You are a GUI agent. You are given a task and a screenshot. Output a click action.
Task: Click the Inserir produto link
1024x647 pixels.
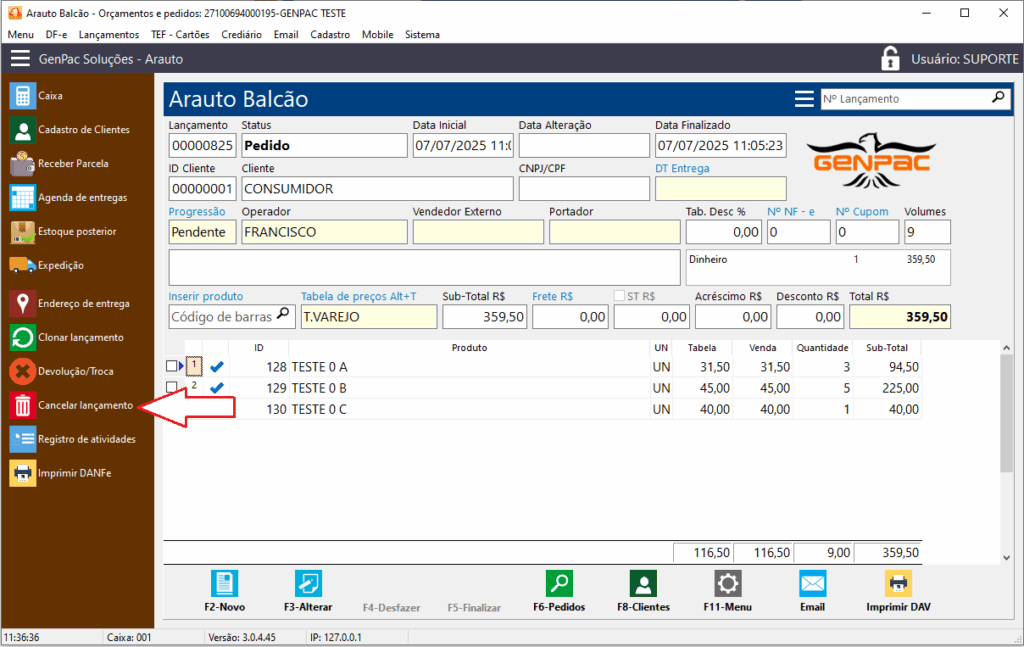tap(205, 296)
